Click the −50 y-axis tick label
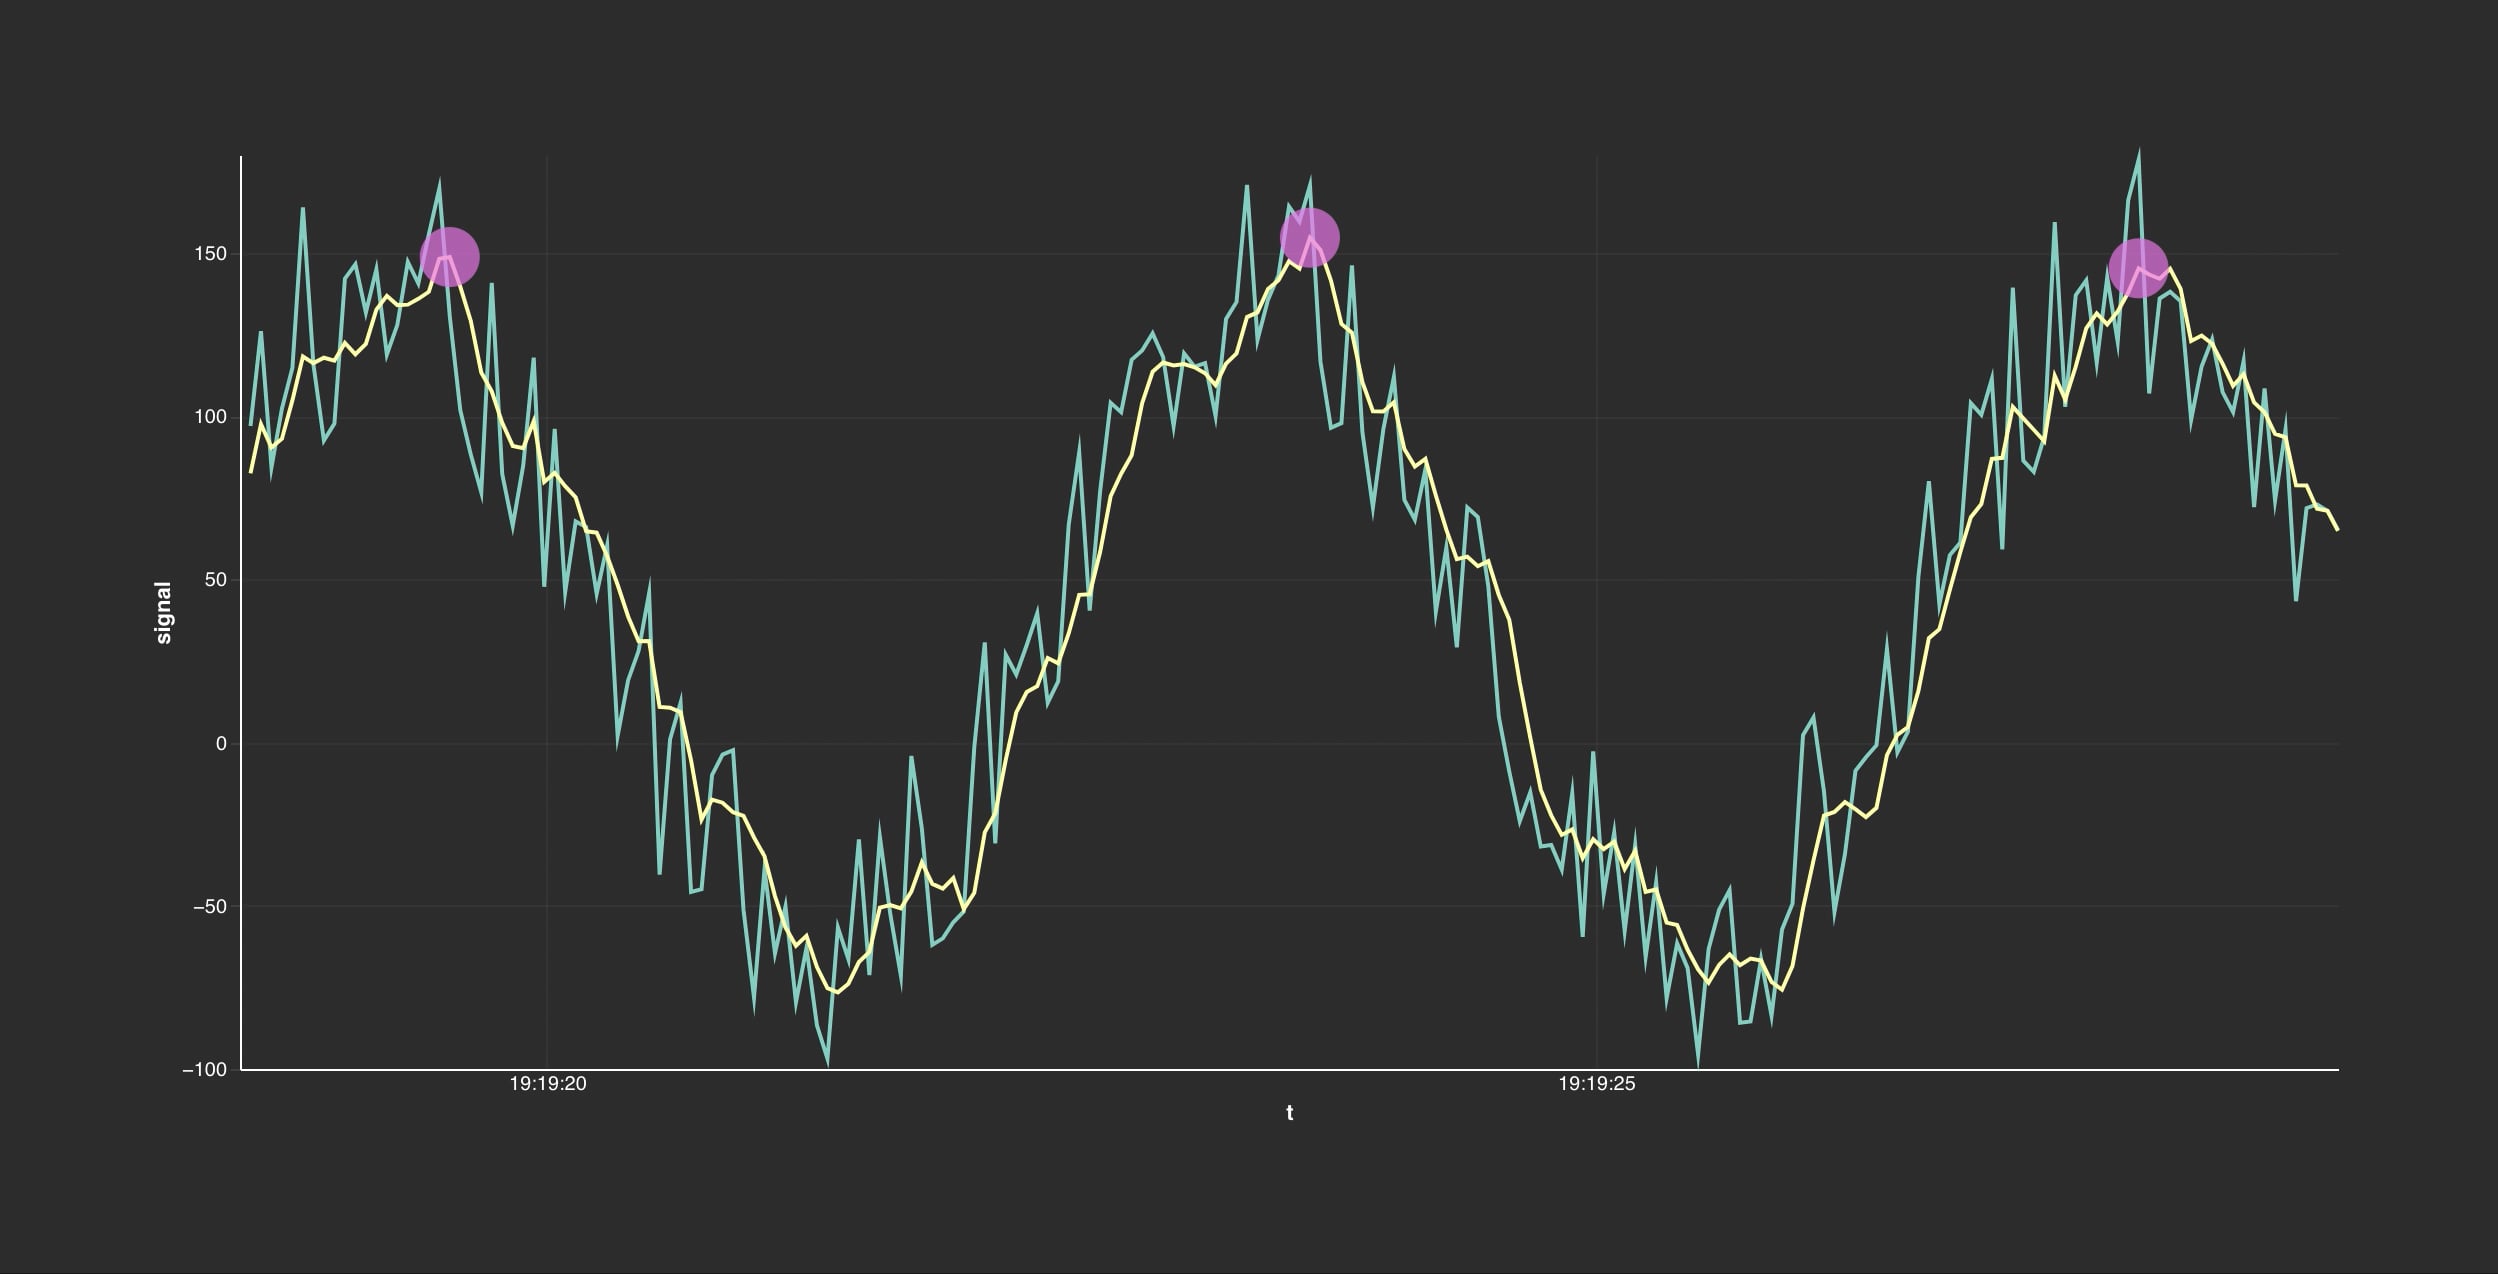Screen dimensions: 2498x1274 (210, 907)
